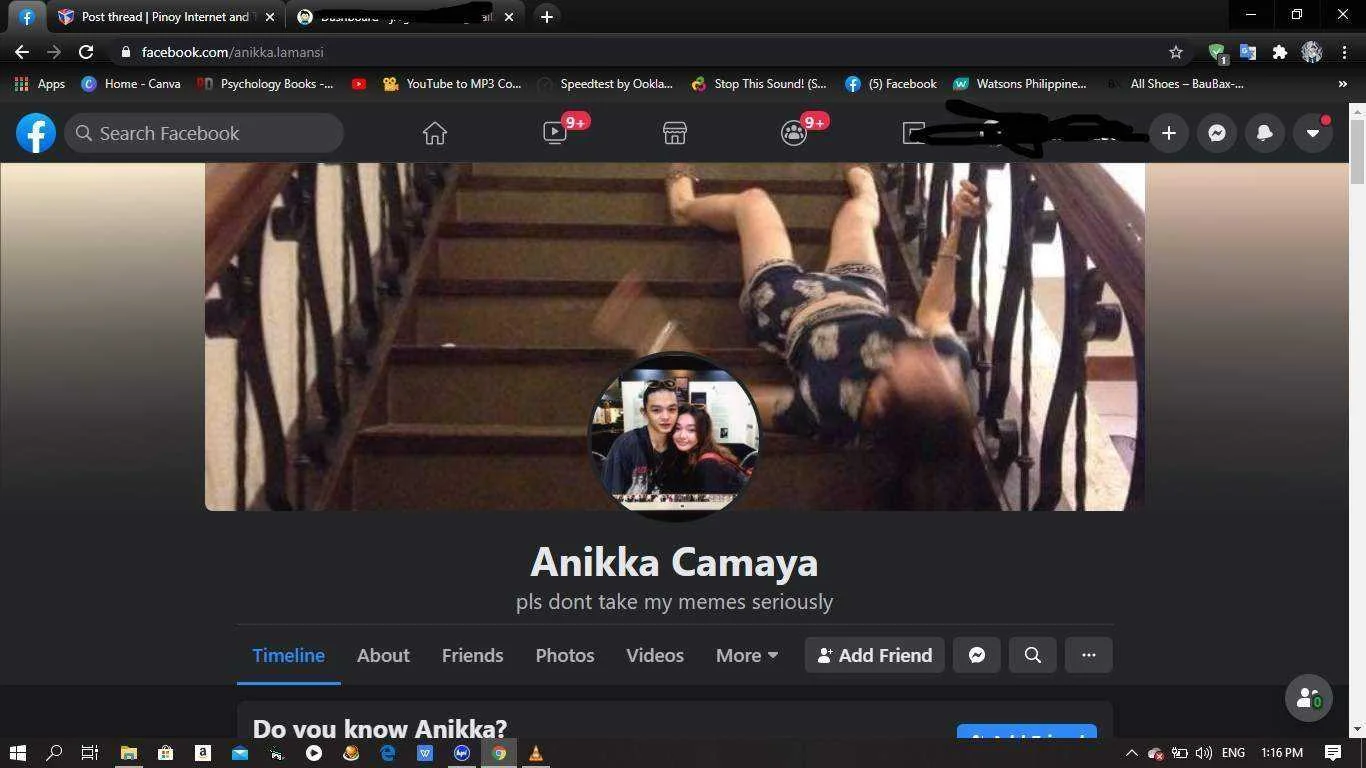Click the Create plus button
Image resolution: width=1366 pixels, height=768 pixels.
pos(1168,133)
